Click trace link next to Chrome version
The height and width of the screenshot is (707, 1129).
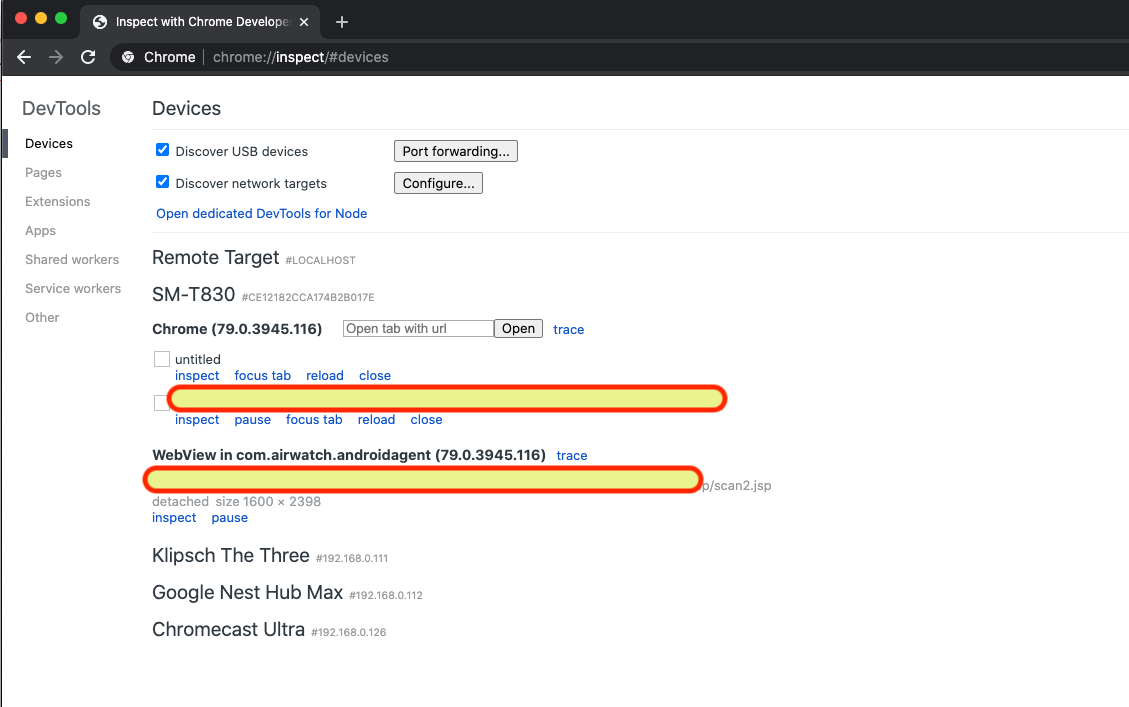pyautogui.click(x=569, y=329)
